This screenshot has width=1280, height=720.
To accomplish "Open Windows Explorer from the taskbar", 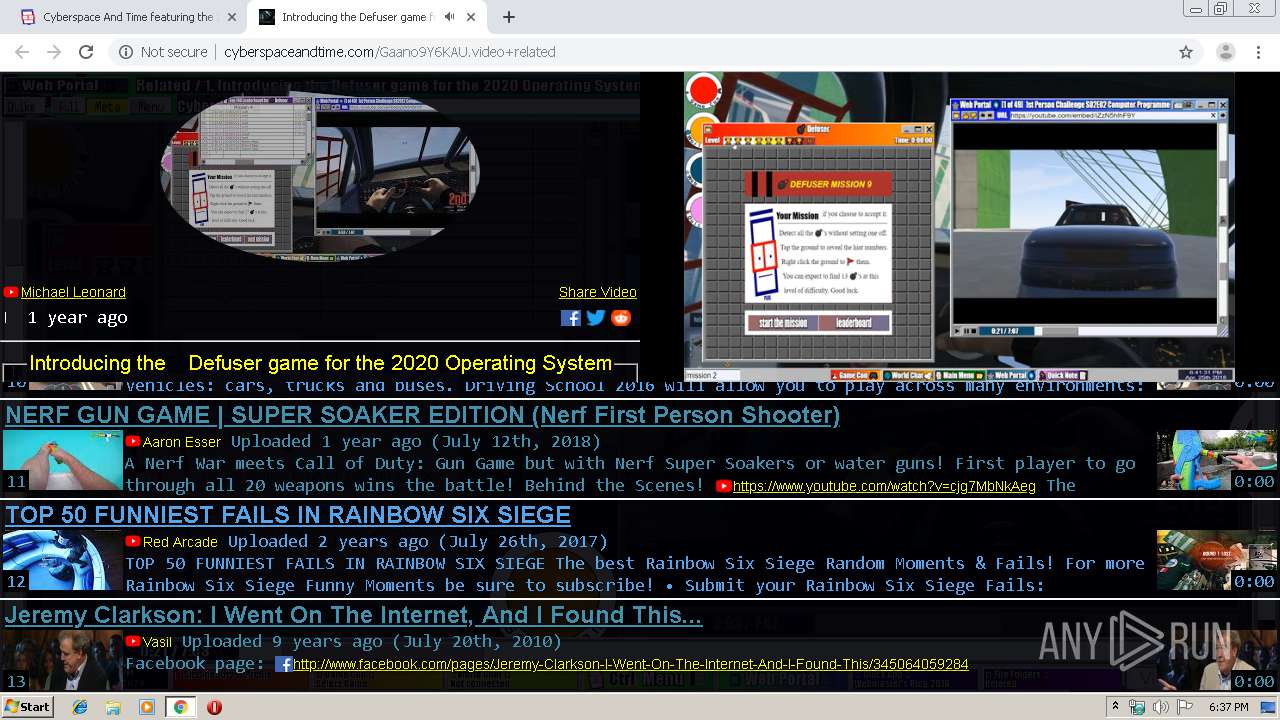I will click(x=113, y=707).
